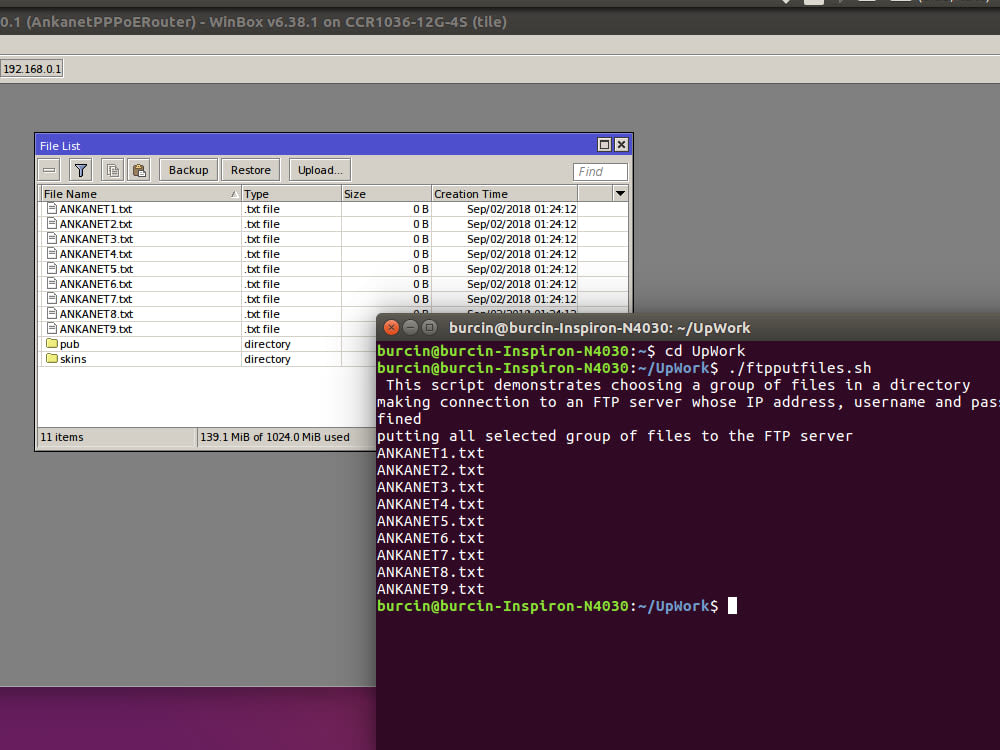1000x750 pixels.
Task: Click the 0 B size of ANKANET3.txt
Action: (421, 239)
